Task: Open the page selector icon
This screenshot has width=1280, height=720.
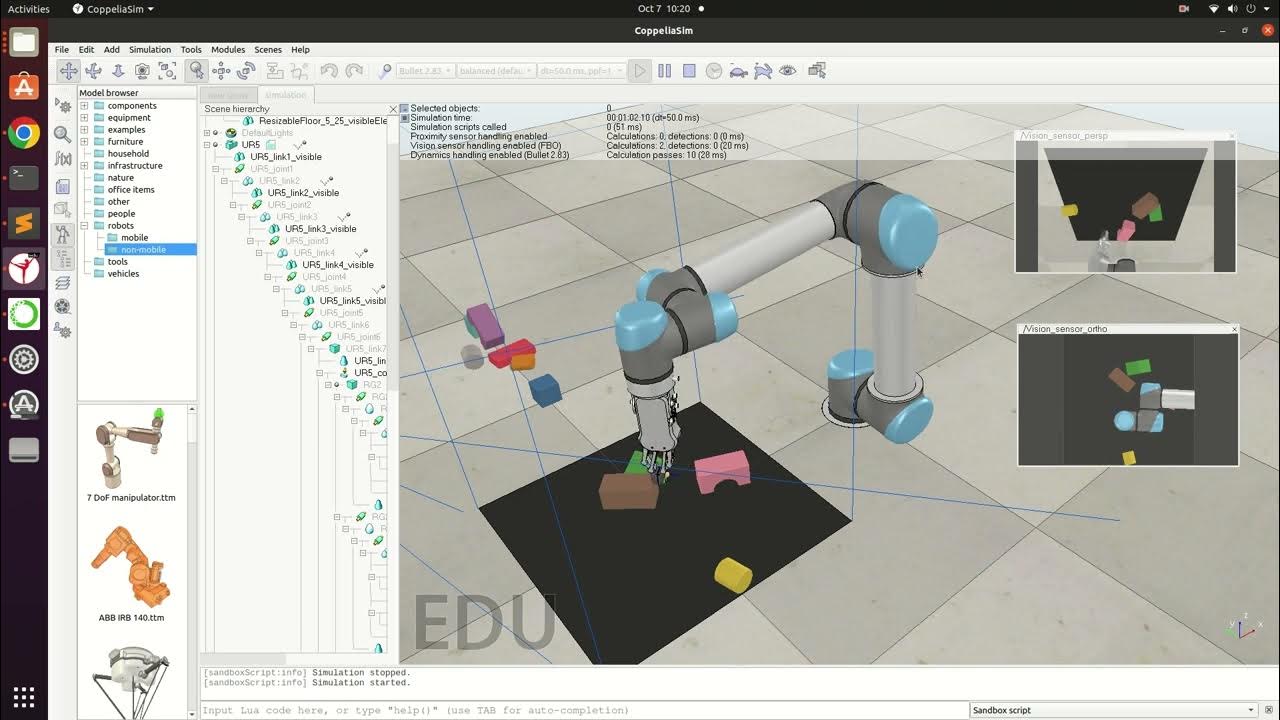Action: [x=817, y=71]
